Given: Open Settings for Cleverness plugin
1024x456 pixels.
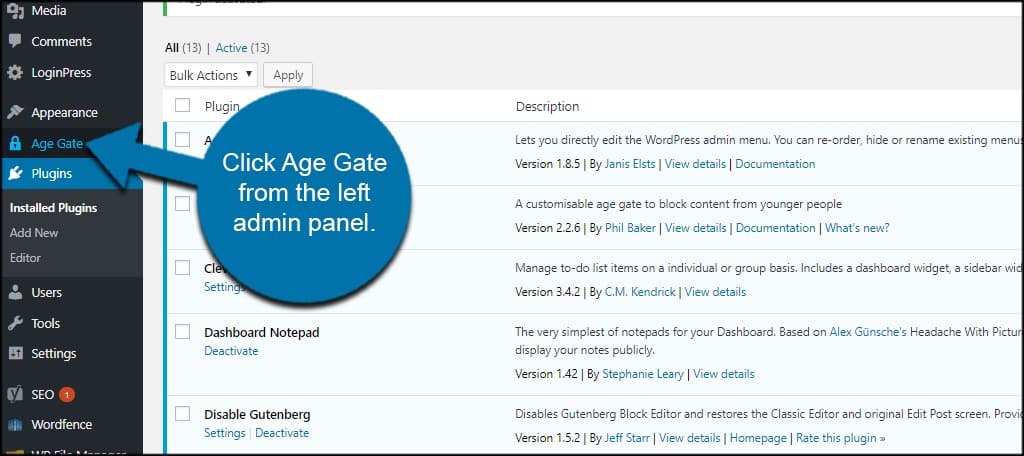Looking at the screenshot, I should pyautogui.click(x=224, y=287).
